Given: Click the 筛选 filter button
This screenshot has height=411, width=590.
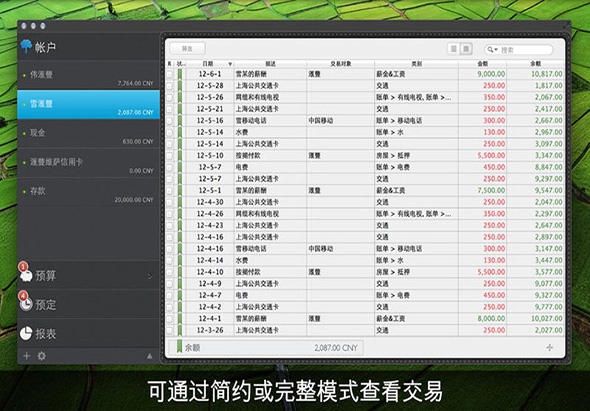Looking at the screenshot, I should [x=187, y=49].
